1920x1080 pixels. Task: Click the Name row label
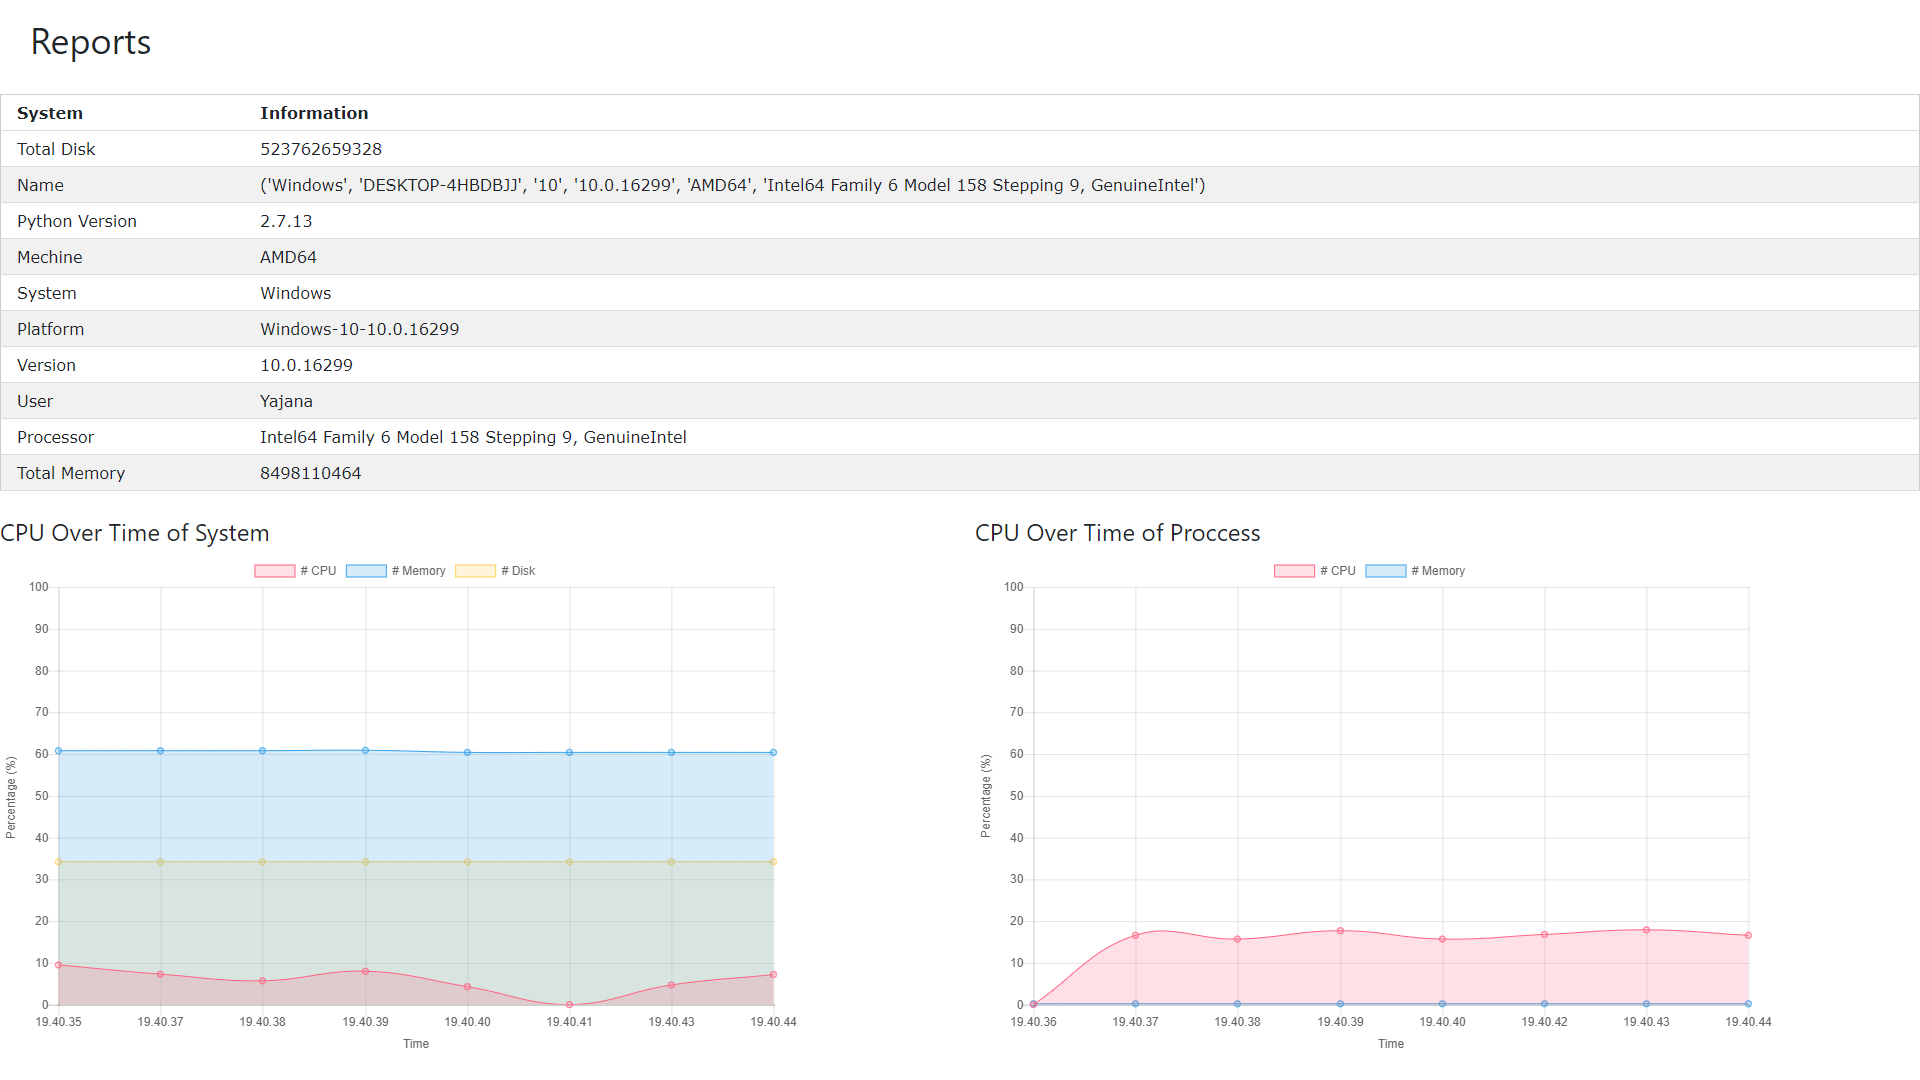(40, 185)
